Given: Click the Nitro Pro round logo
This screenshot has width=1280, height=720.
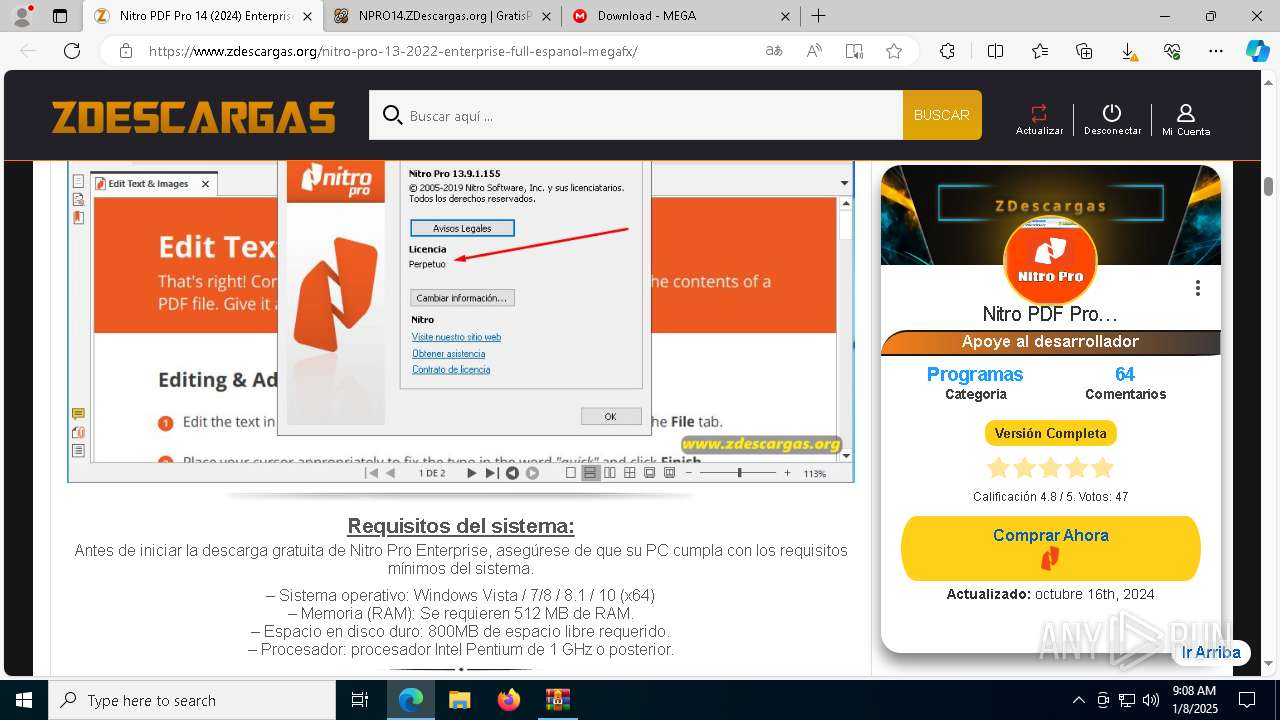Looking at the screenshot, I should (x=1050, y=262).
